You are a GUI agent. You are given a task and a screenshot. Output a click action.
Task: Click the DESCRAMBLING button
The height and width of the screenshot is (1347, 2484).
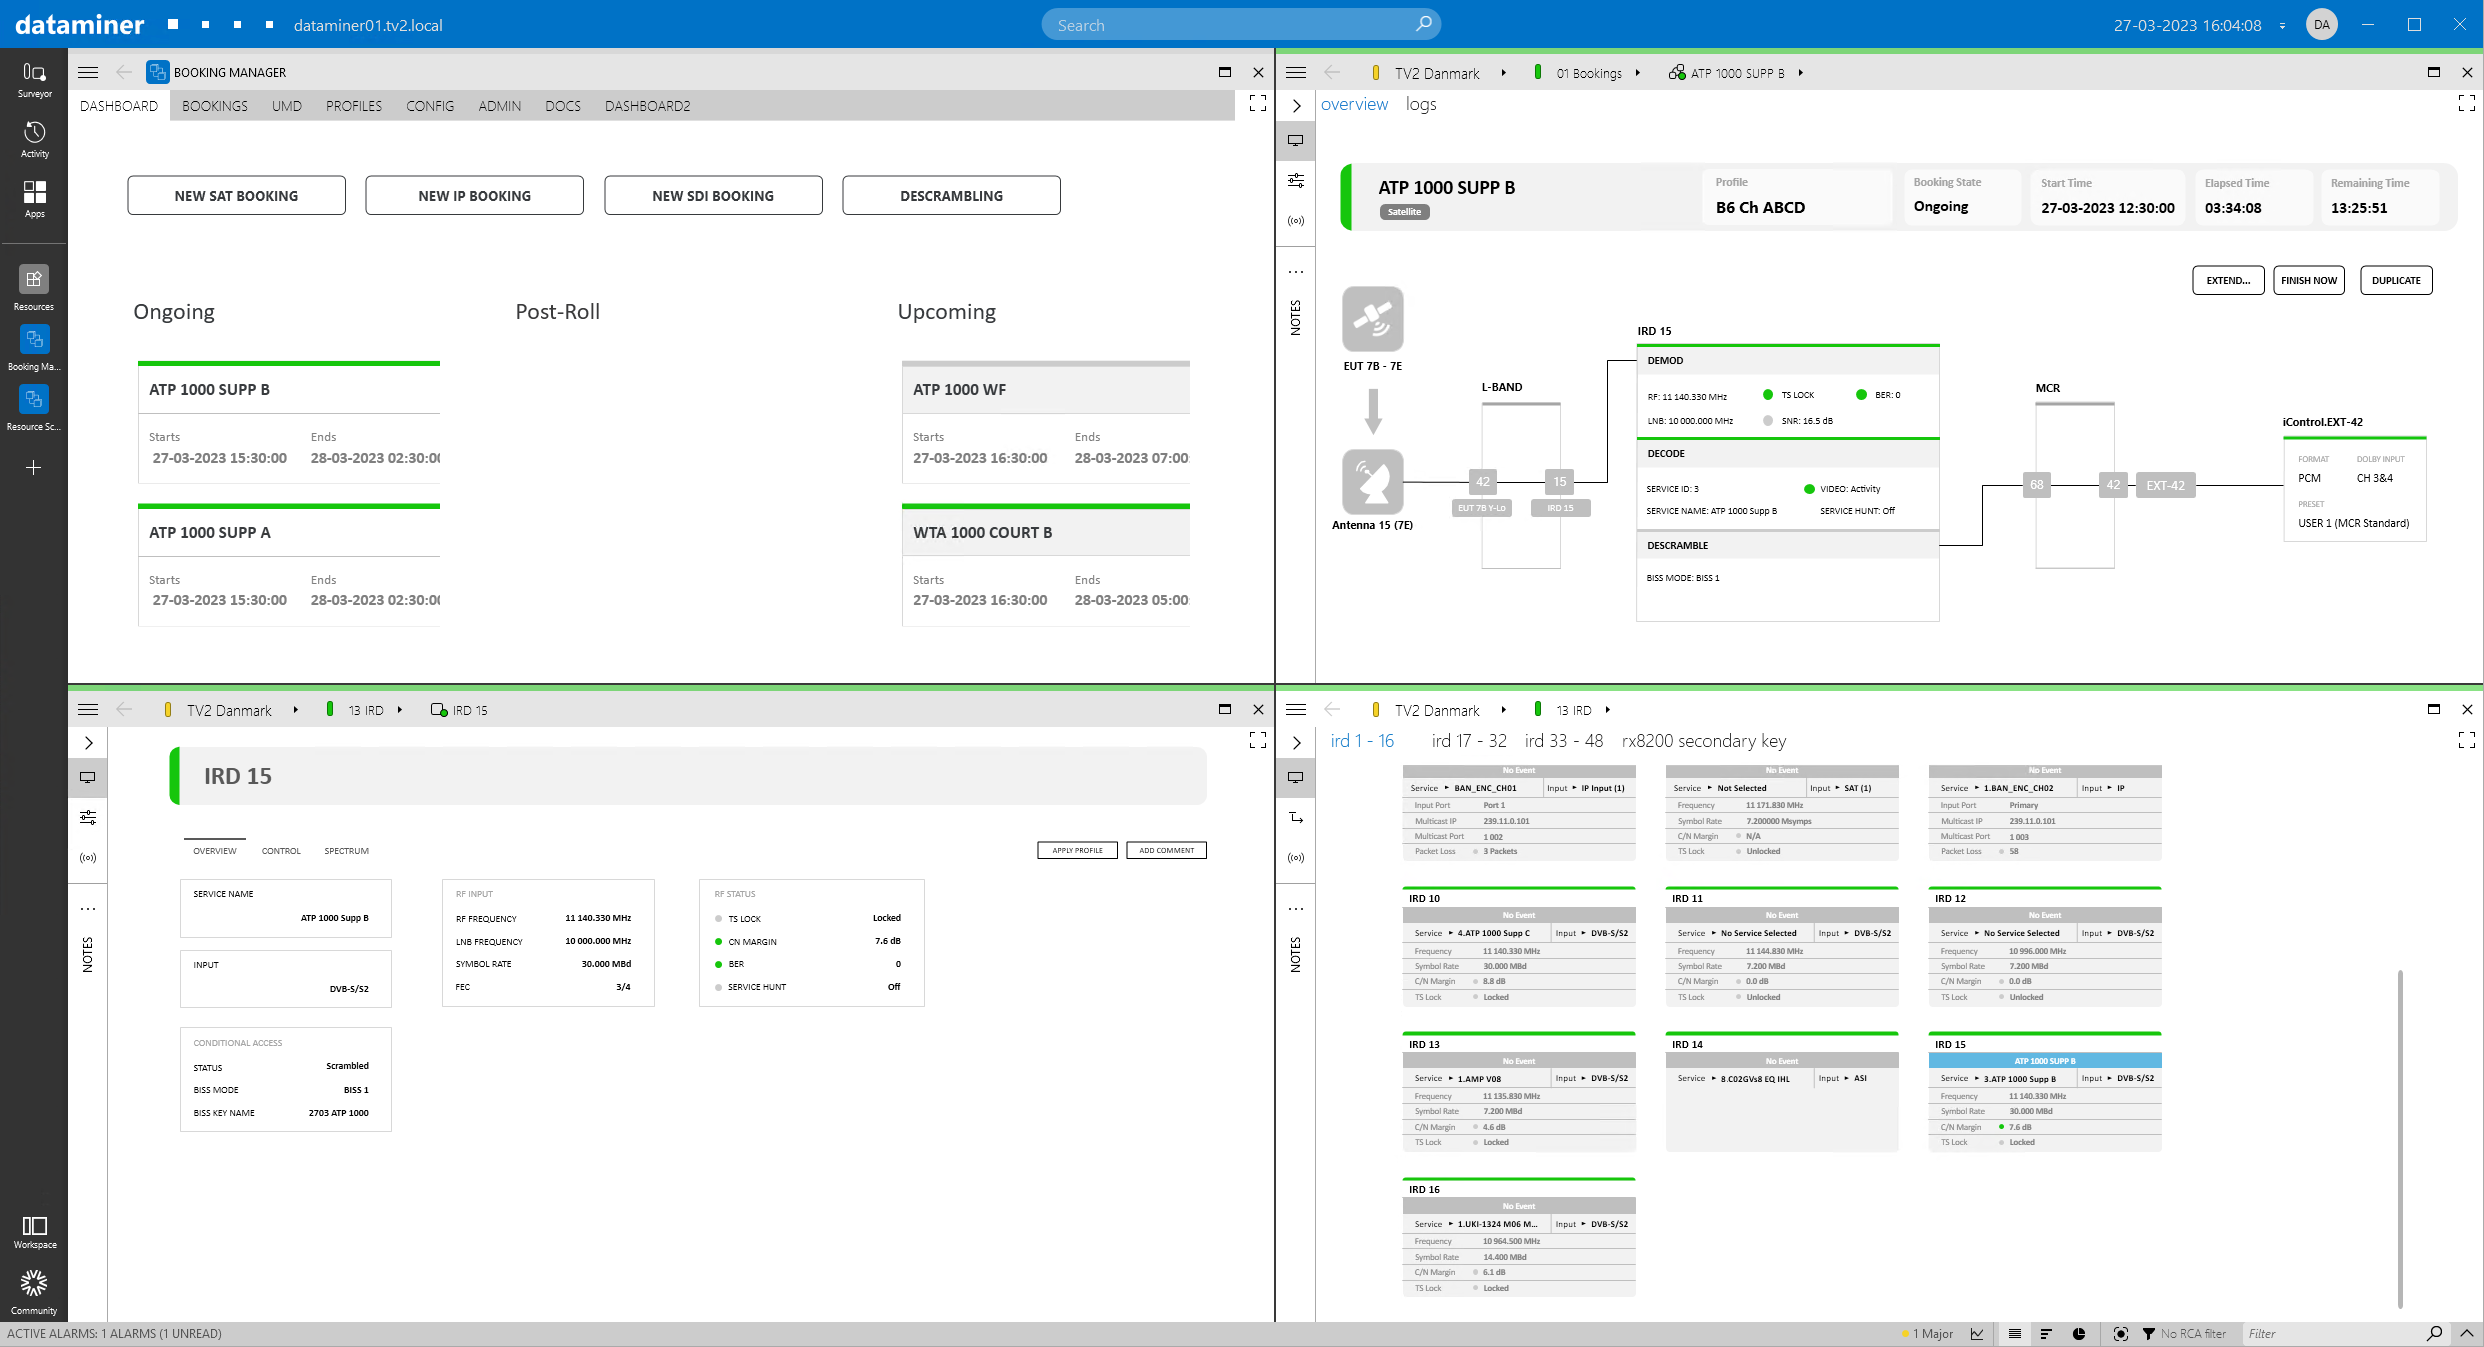951,196
